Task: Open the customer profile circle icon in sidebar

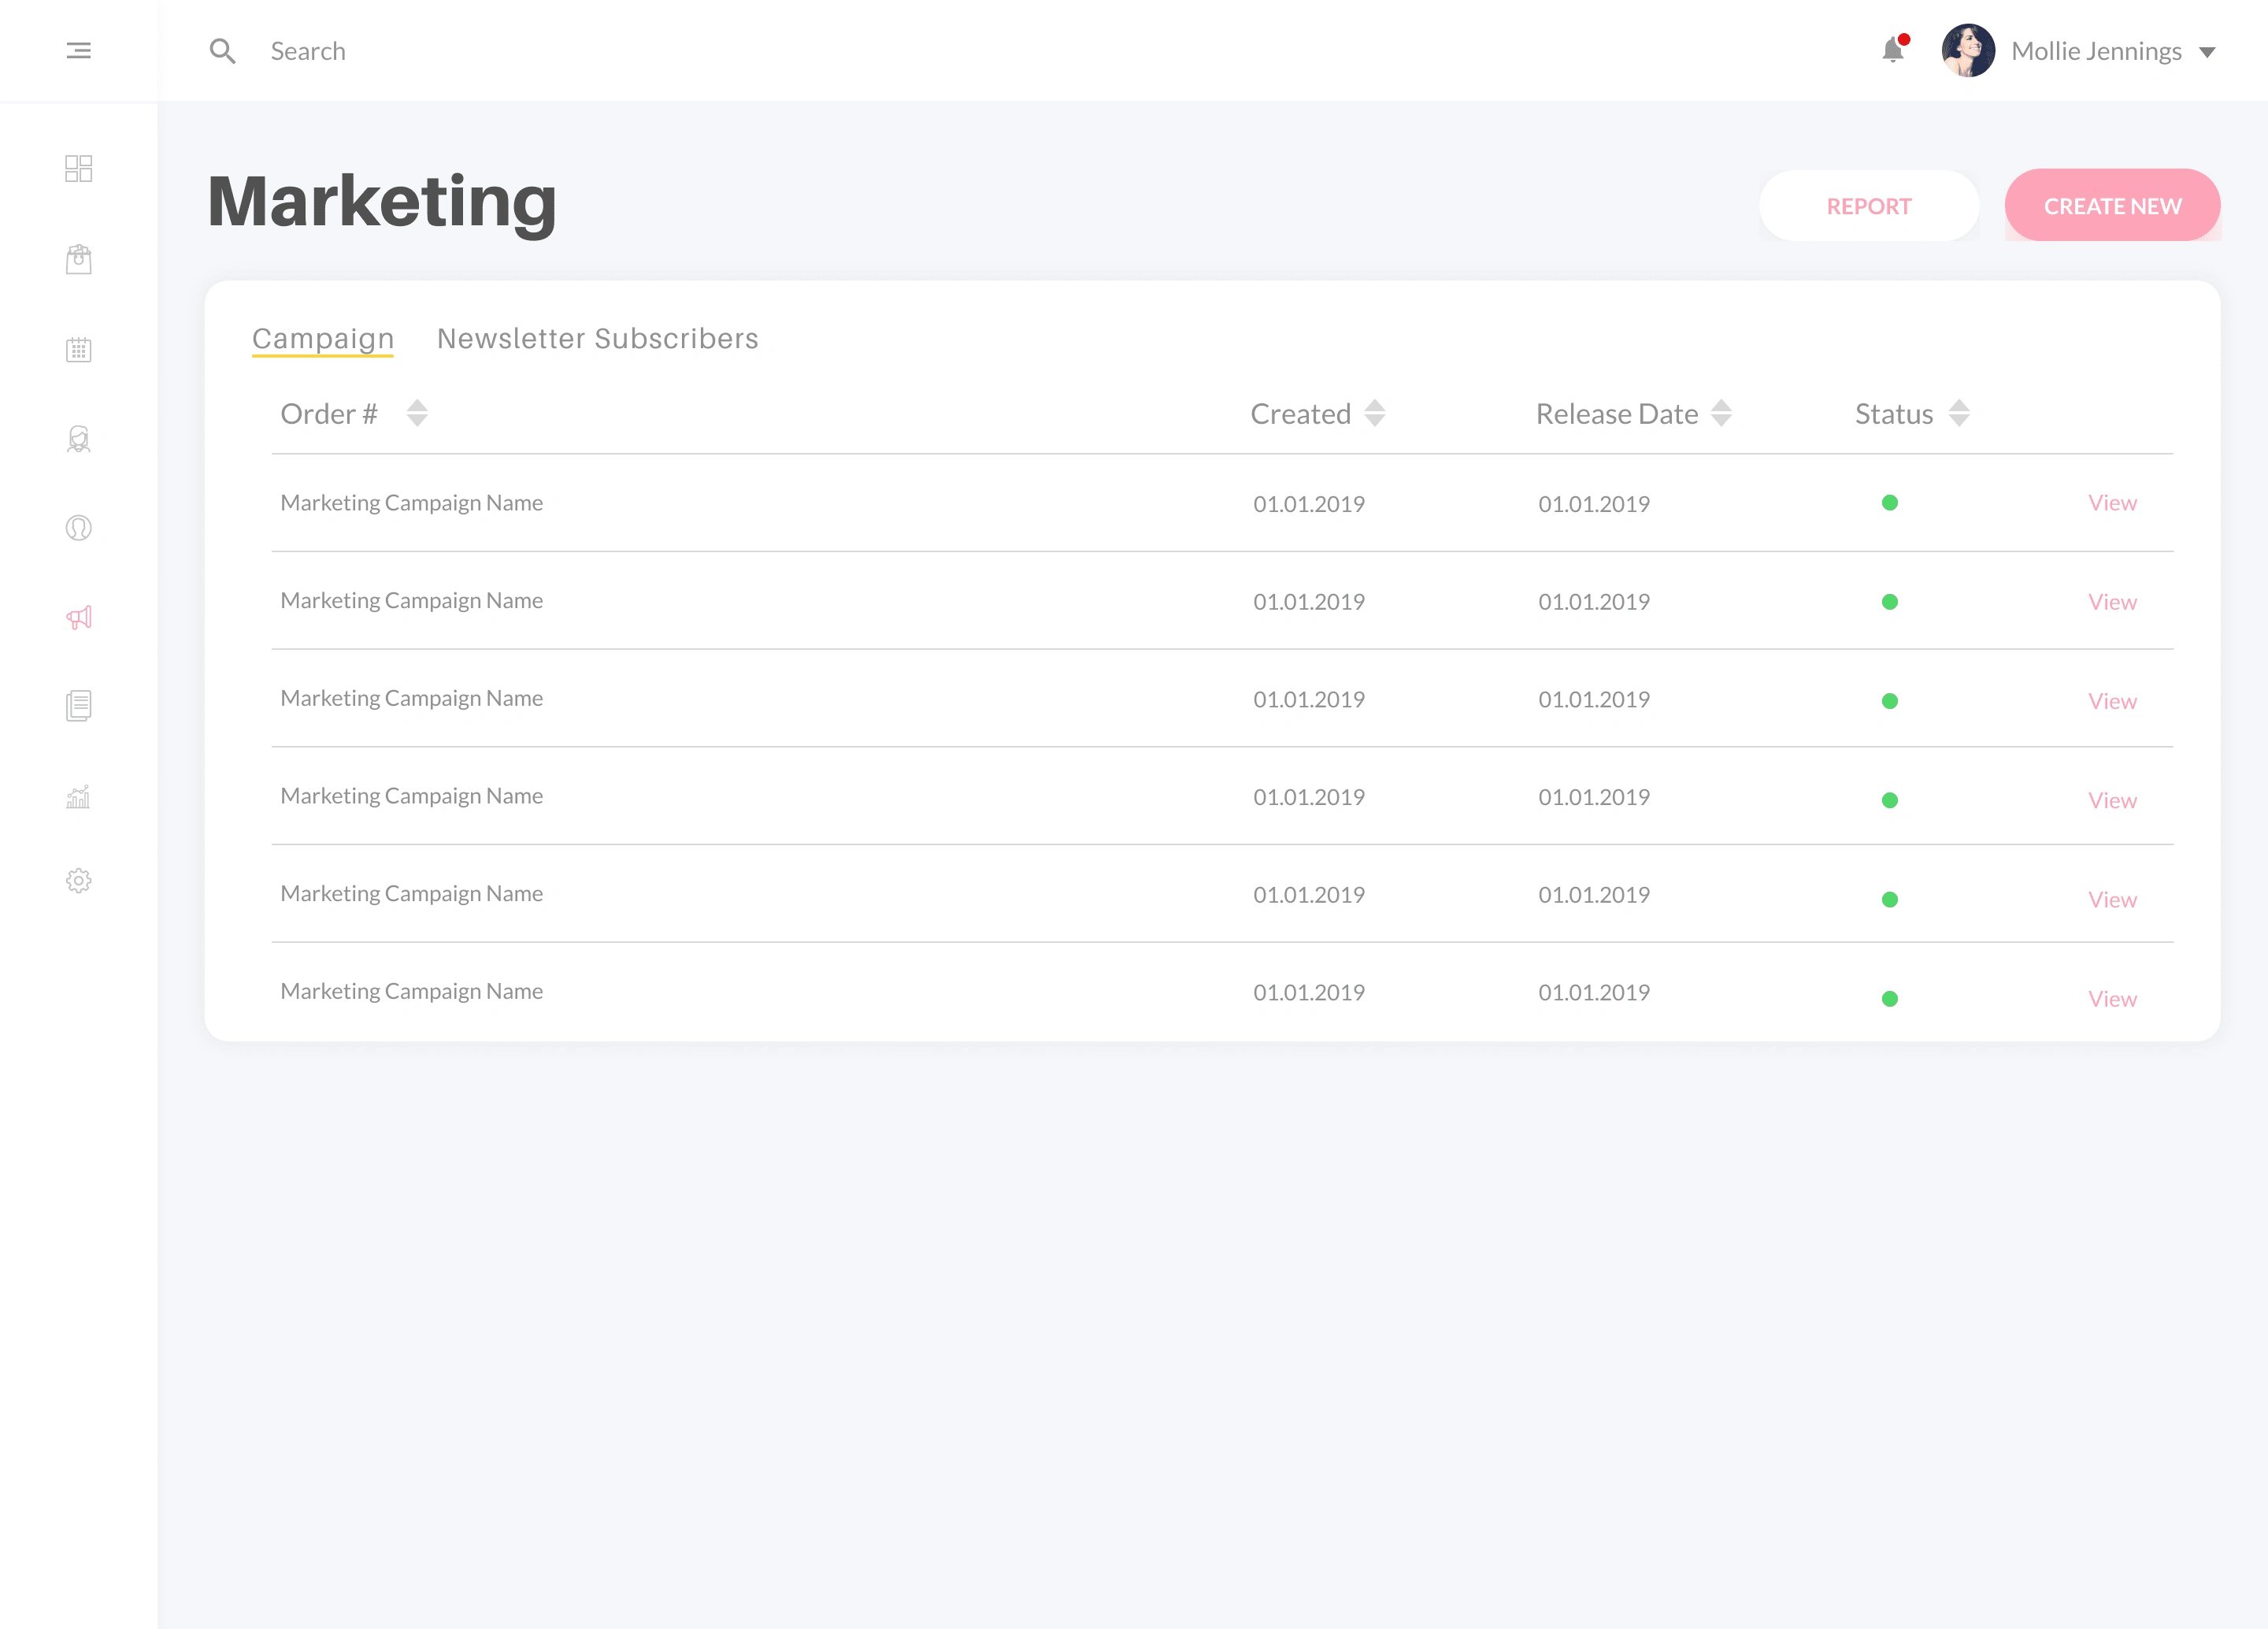Action: [78, 528]
